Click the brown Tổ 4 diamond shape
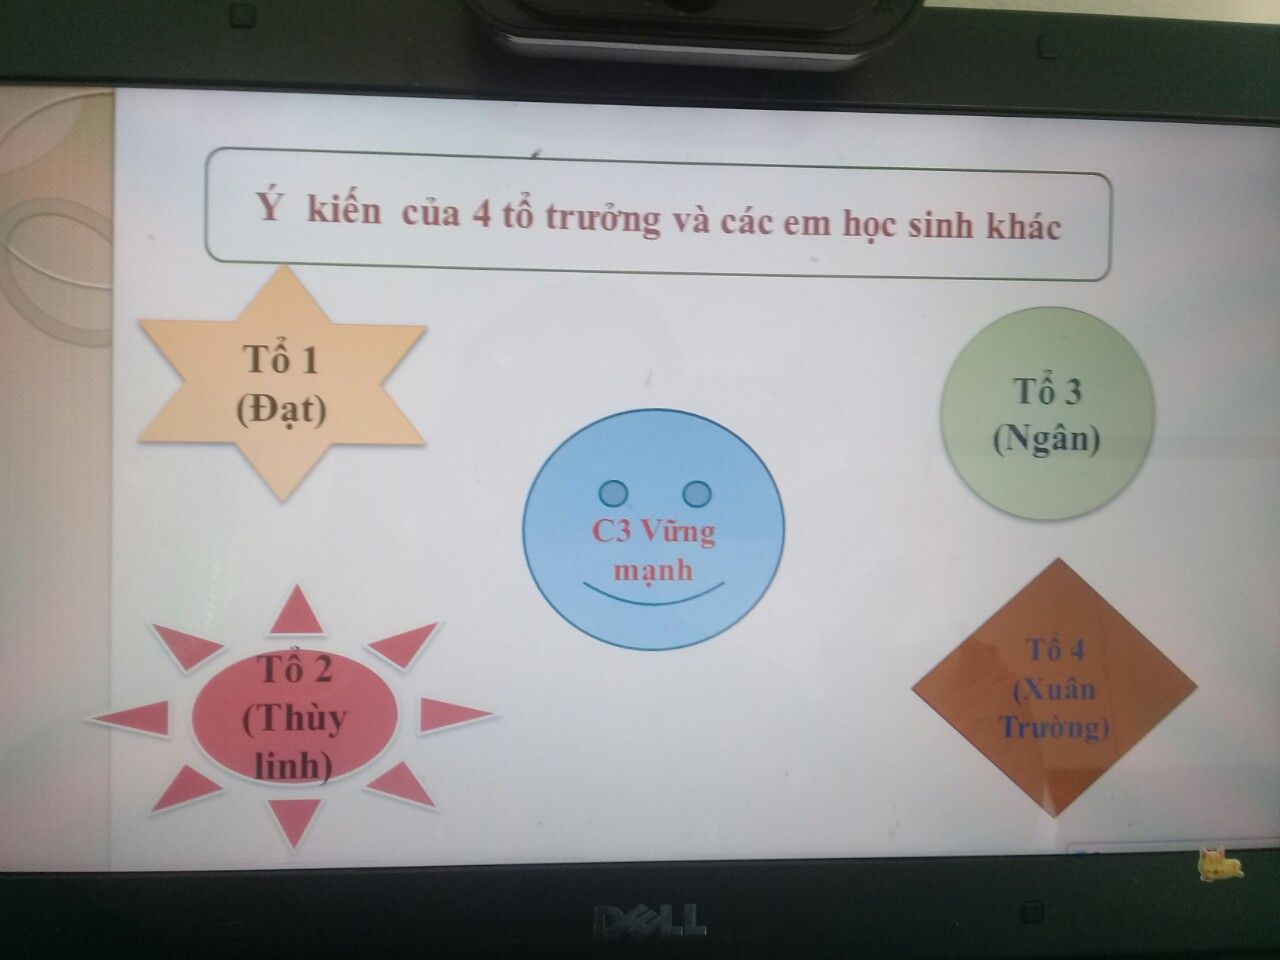Image resolution: width=1280 pixels, height=960 pixels. [1053, 687]
